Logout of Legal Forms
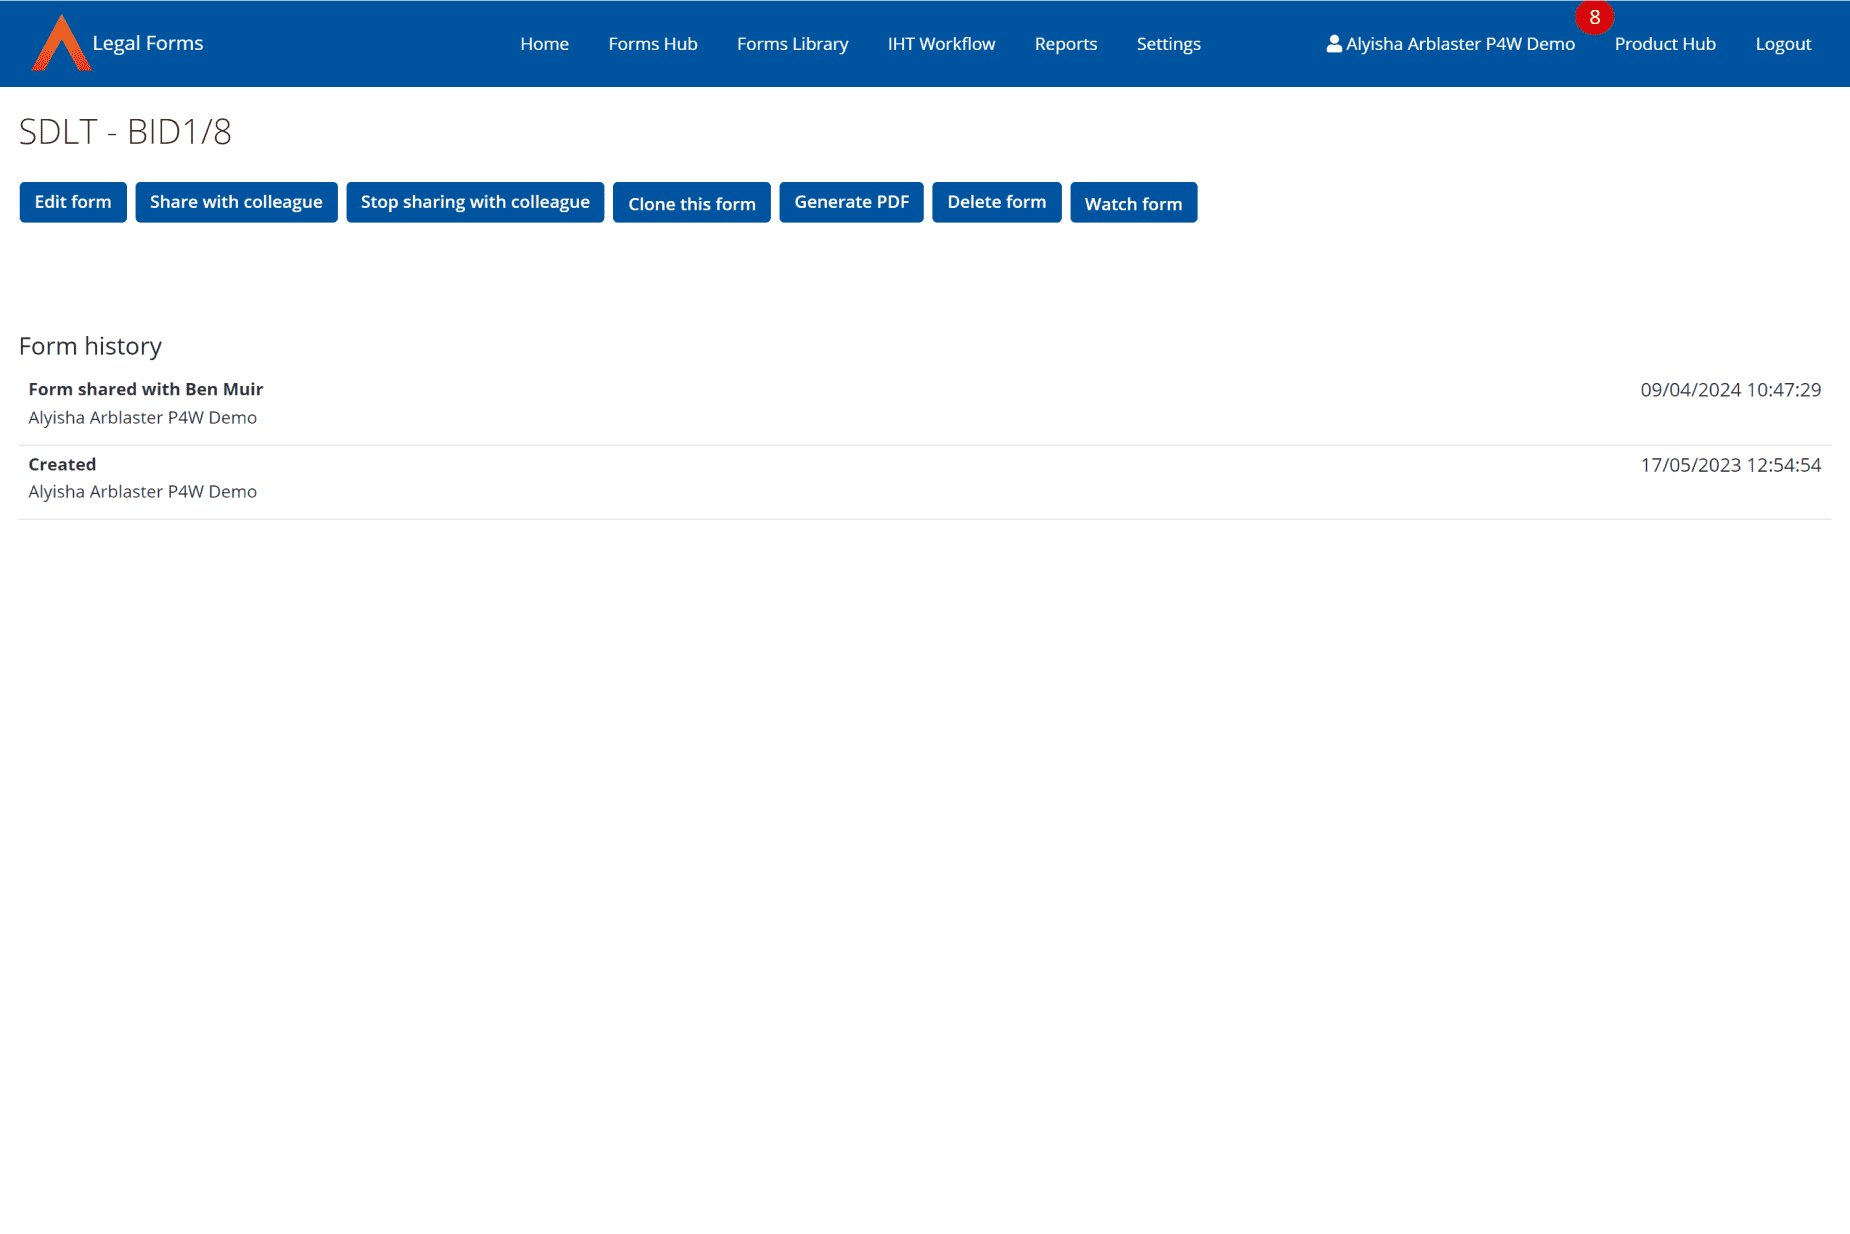The width and height of the screenshot is (1850, 1234). 1782,43
